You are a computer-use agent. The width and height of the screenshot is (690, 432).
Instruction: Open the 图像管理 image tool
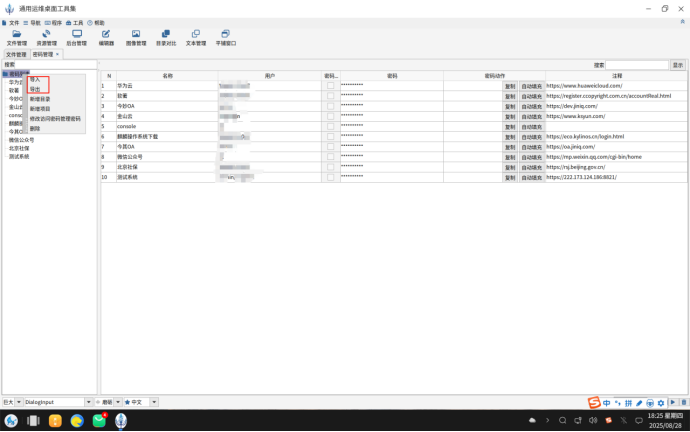click(x=136, y=38)
